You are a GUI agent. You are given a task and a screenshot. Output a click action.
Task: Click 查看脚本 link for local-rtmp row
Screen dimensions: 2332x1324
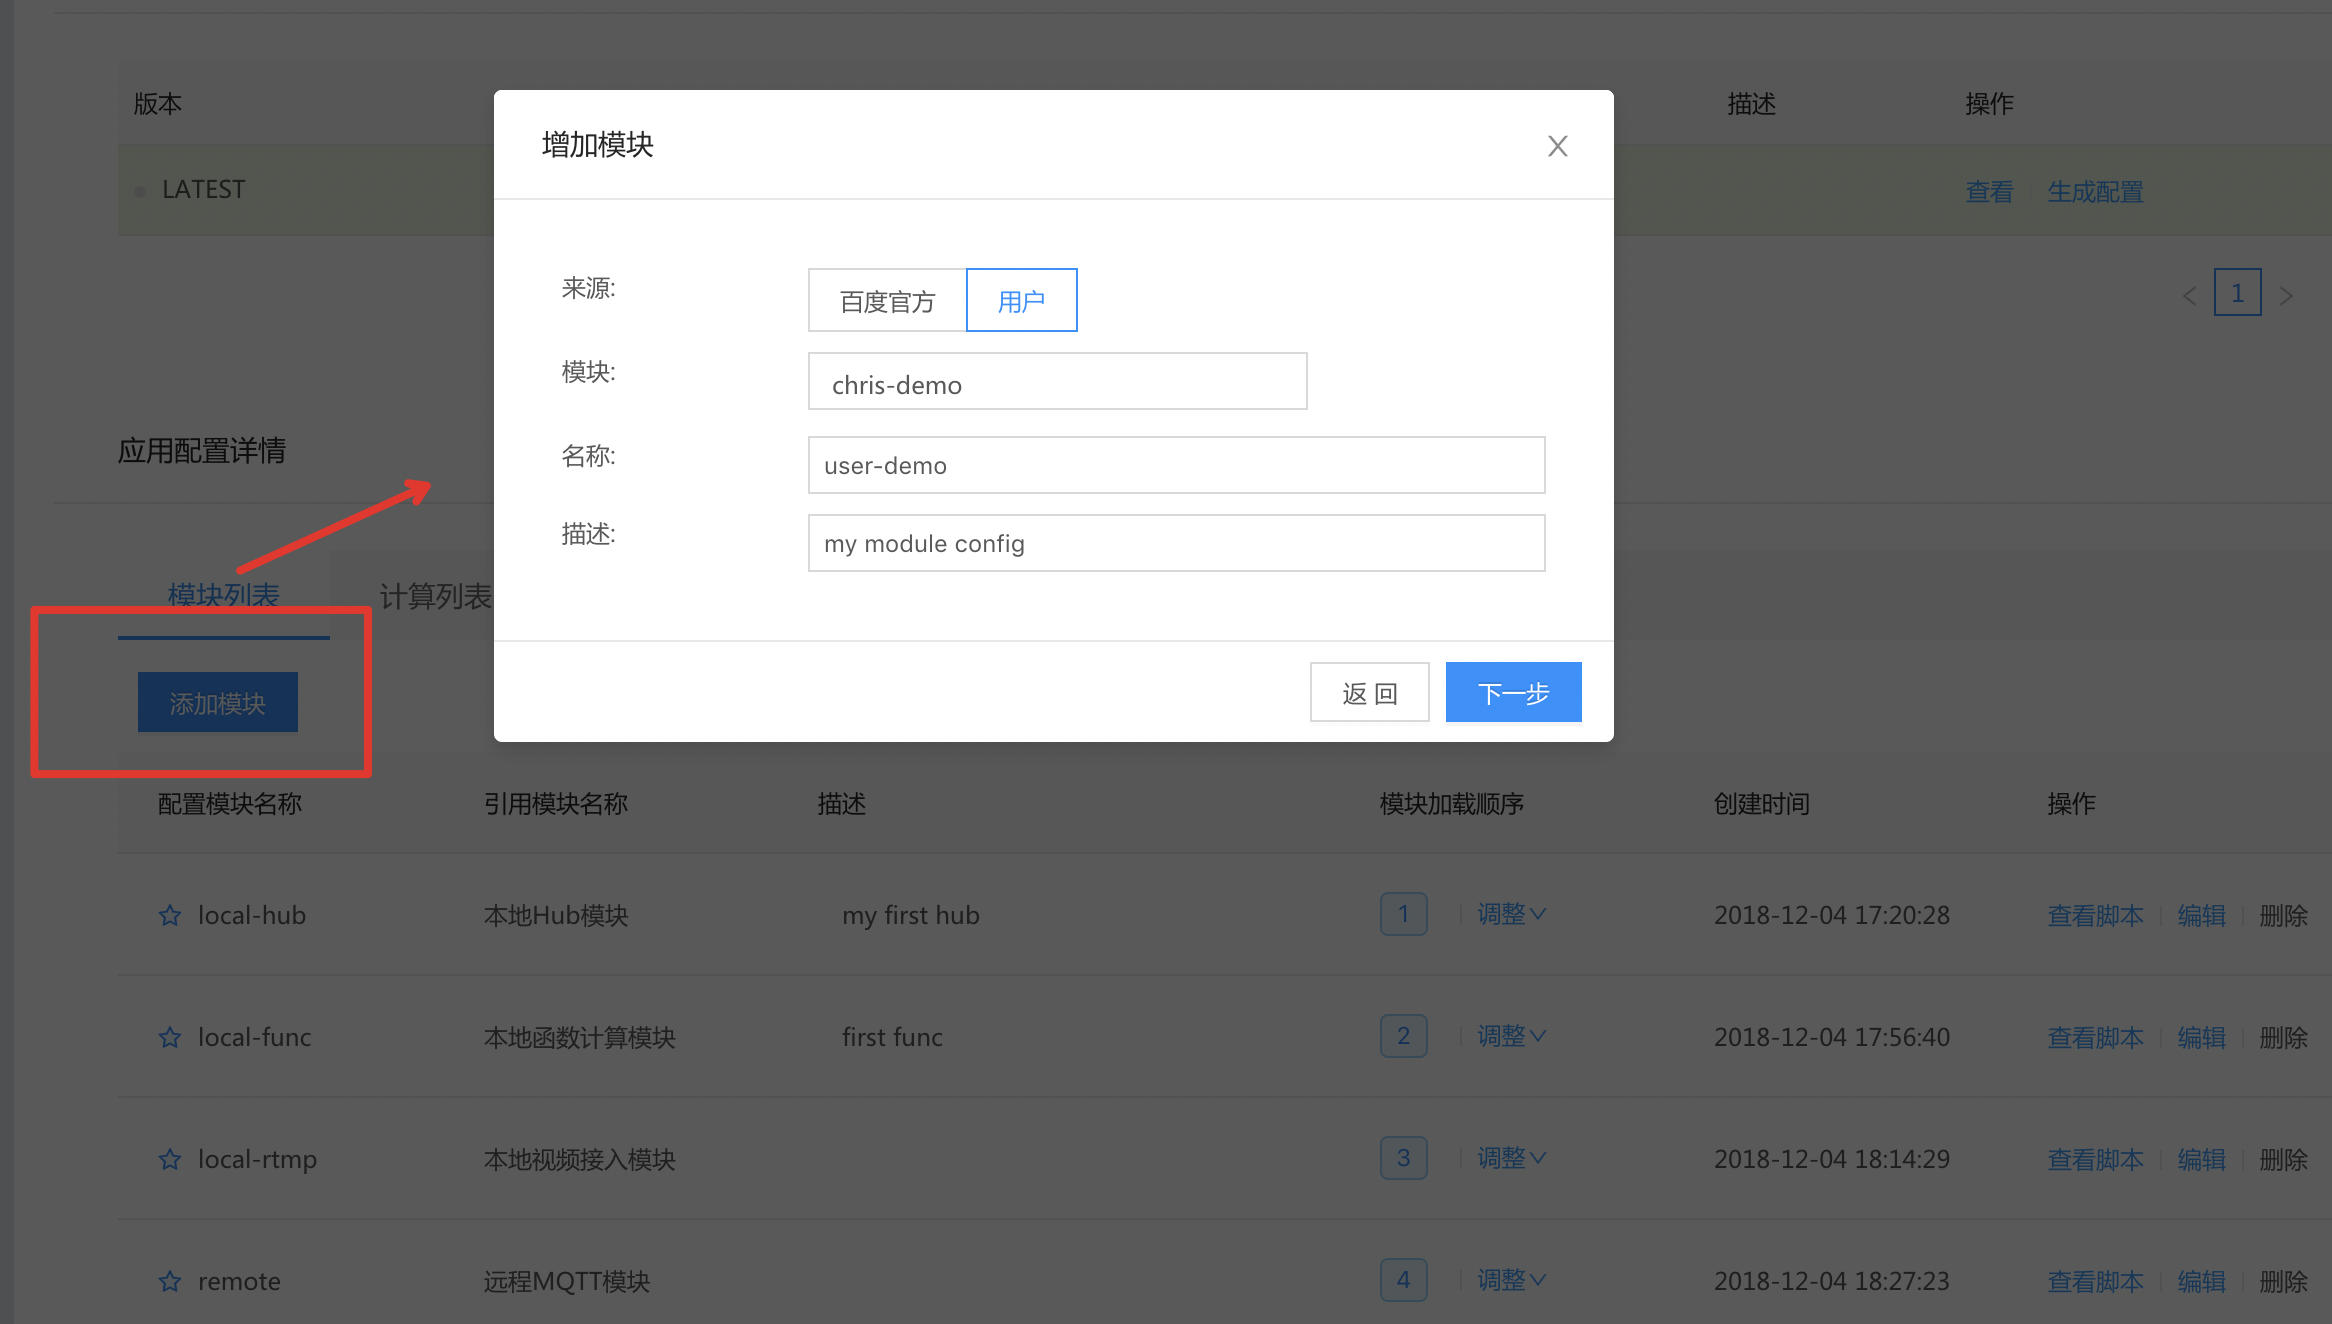(x=2095, y=1160)
